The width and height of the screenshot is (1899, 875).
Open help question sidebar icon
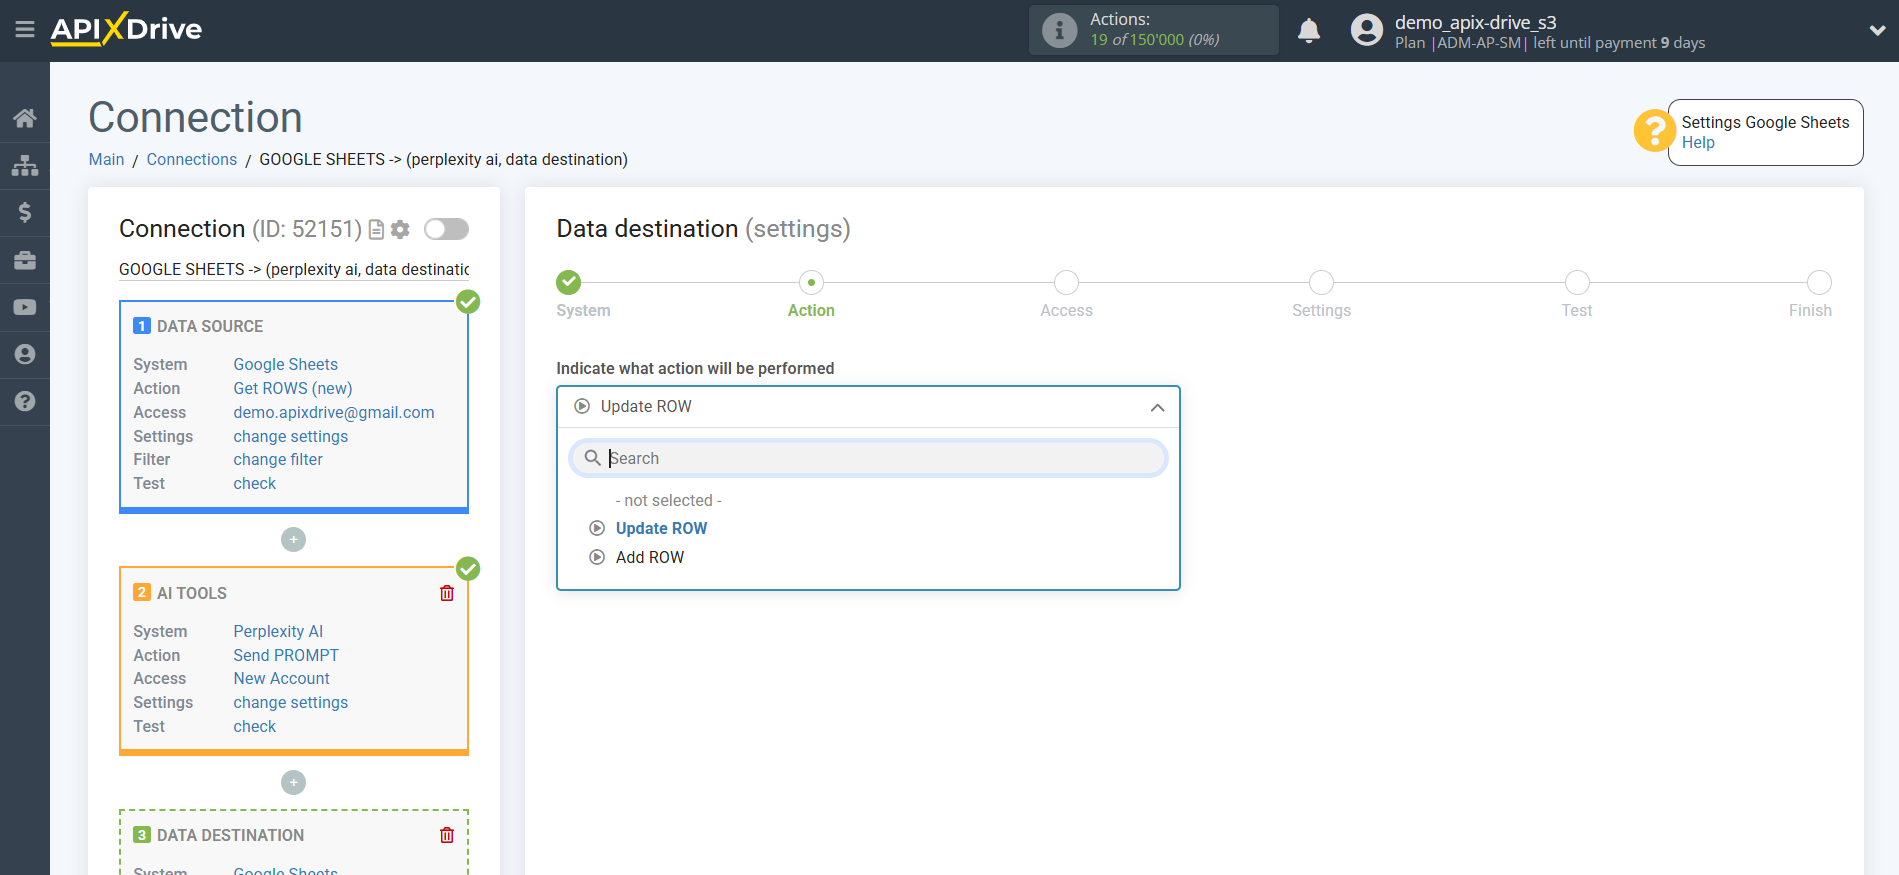click(x=25, y=401)
